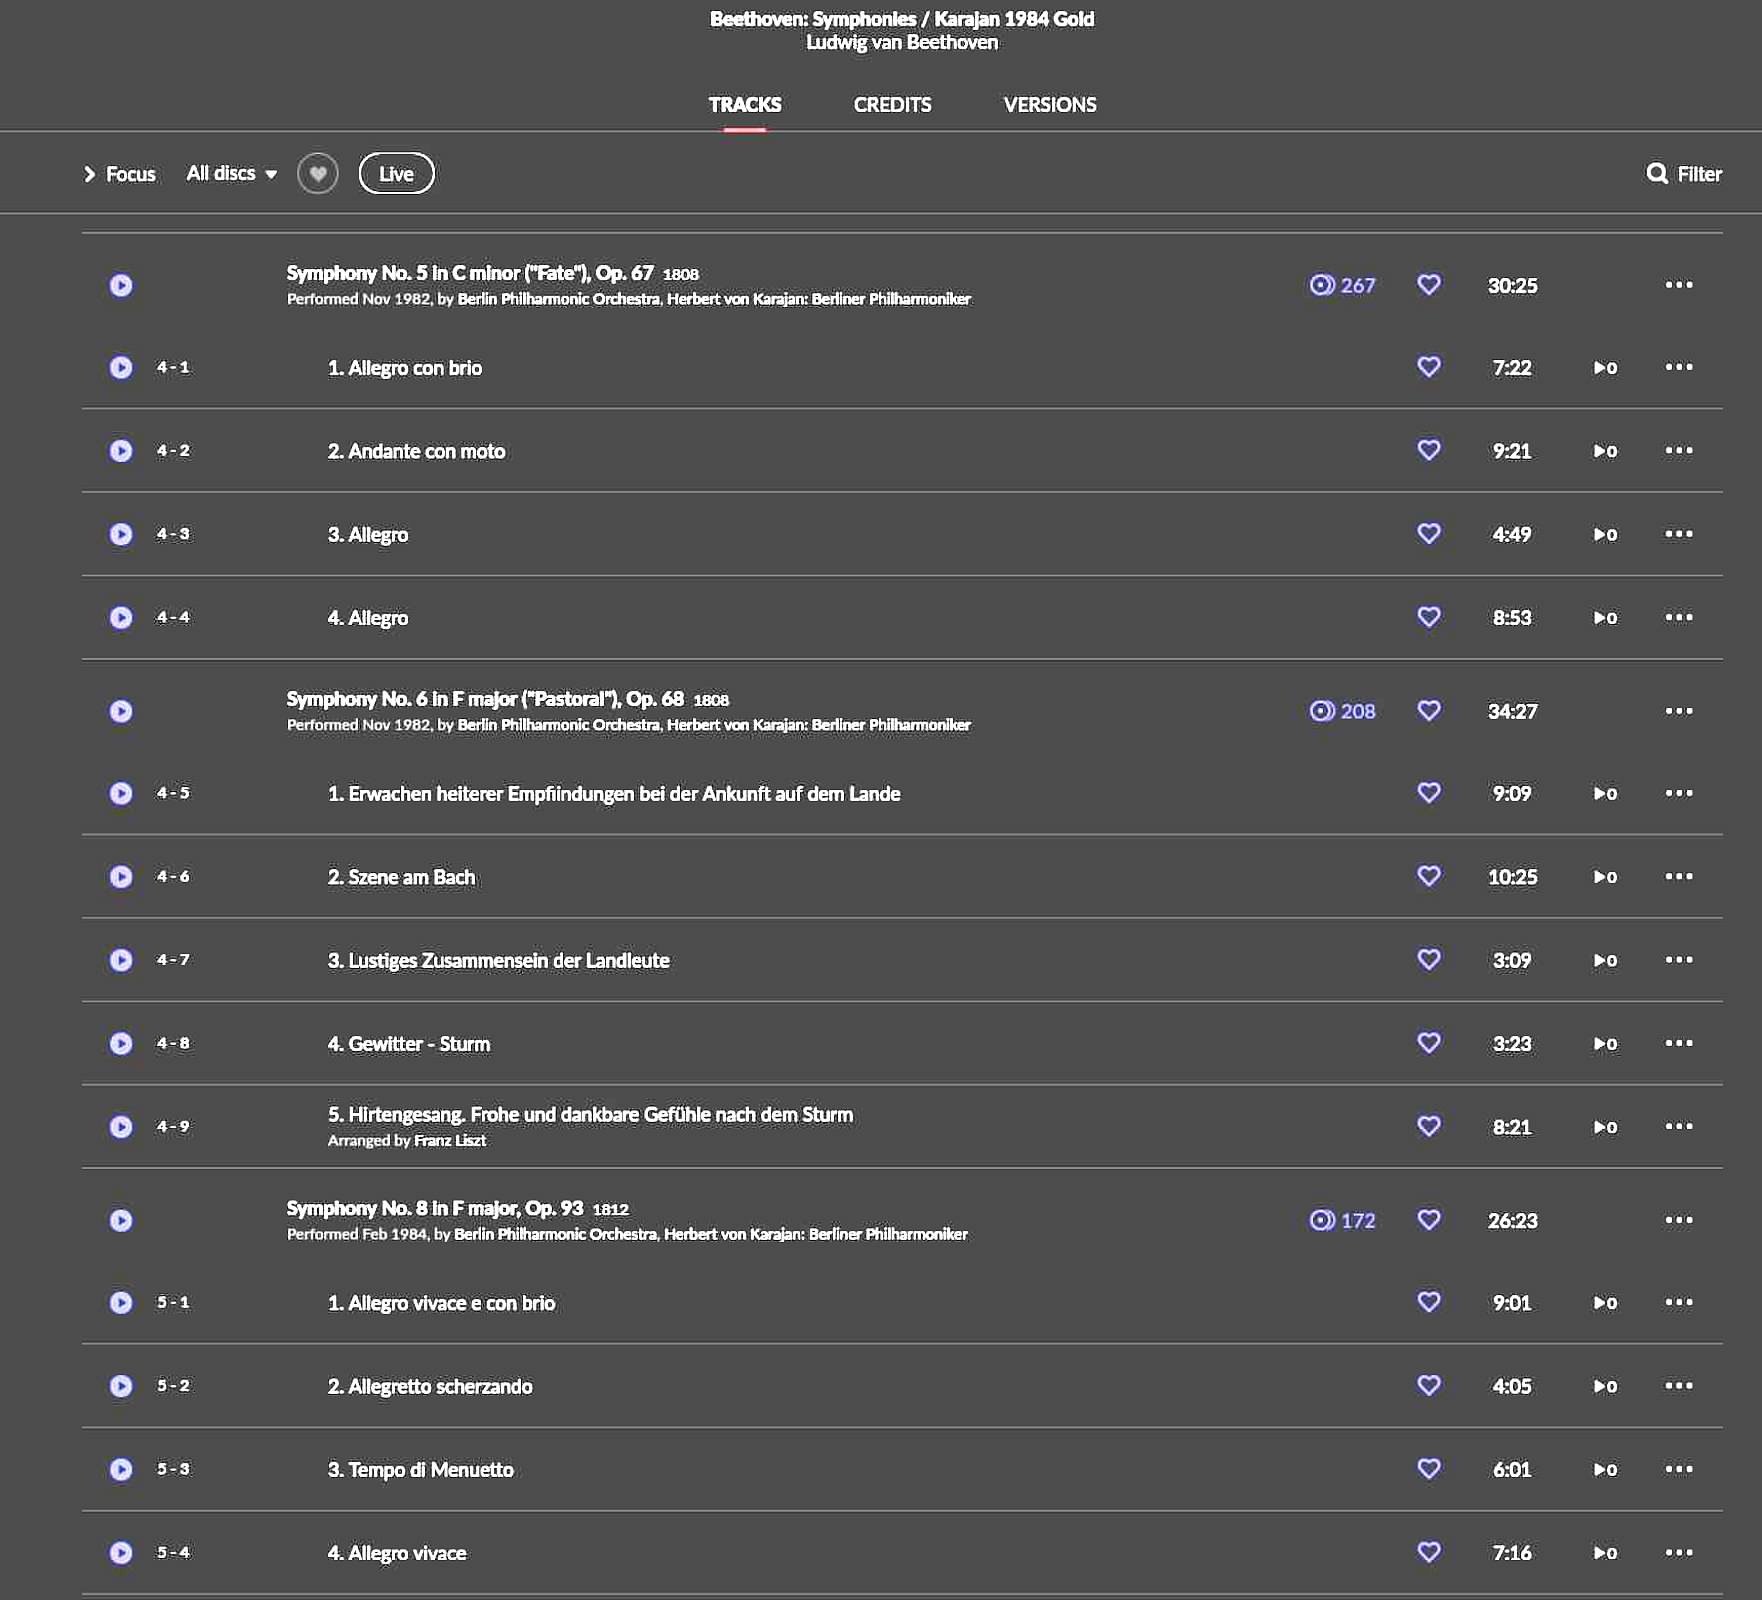Open more options for Tempo di Menuetto
Screen dimensions: 1762x1600
(x=1679, y=1470)
